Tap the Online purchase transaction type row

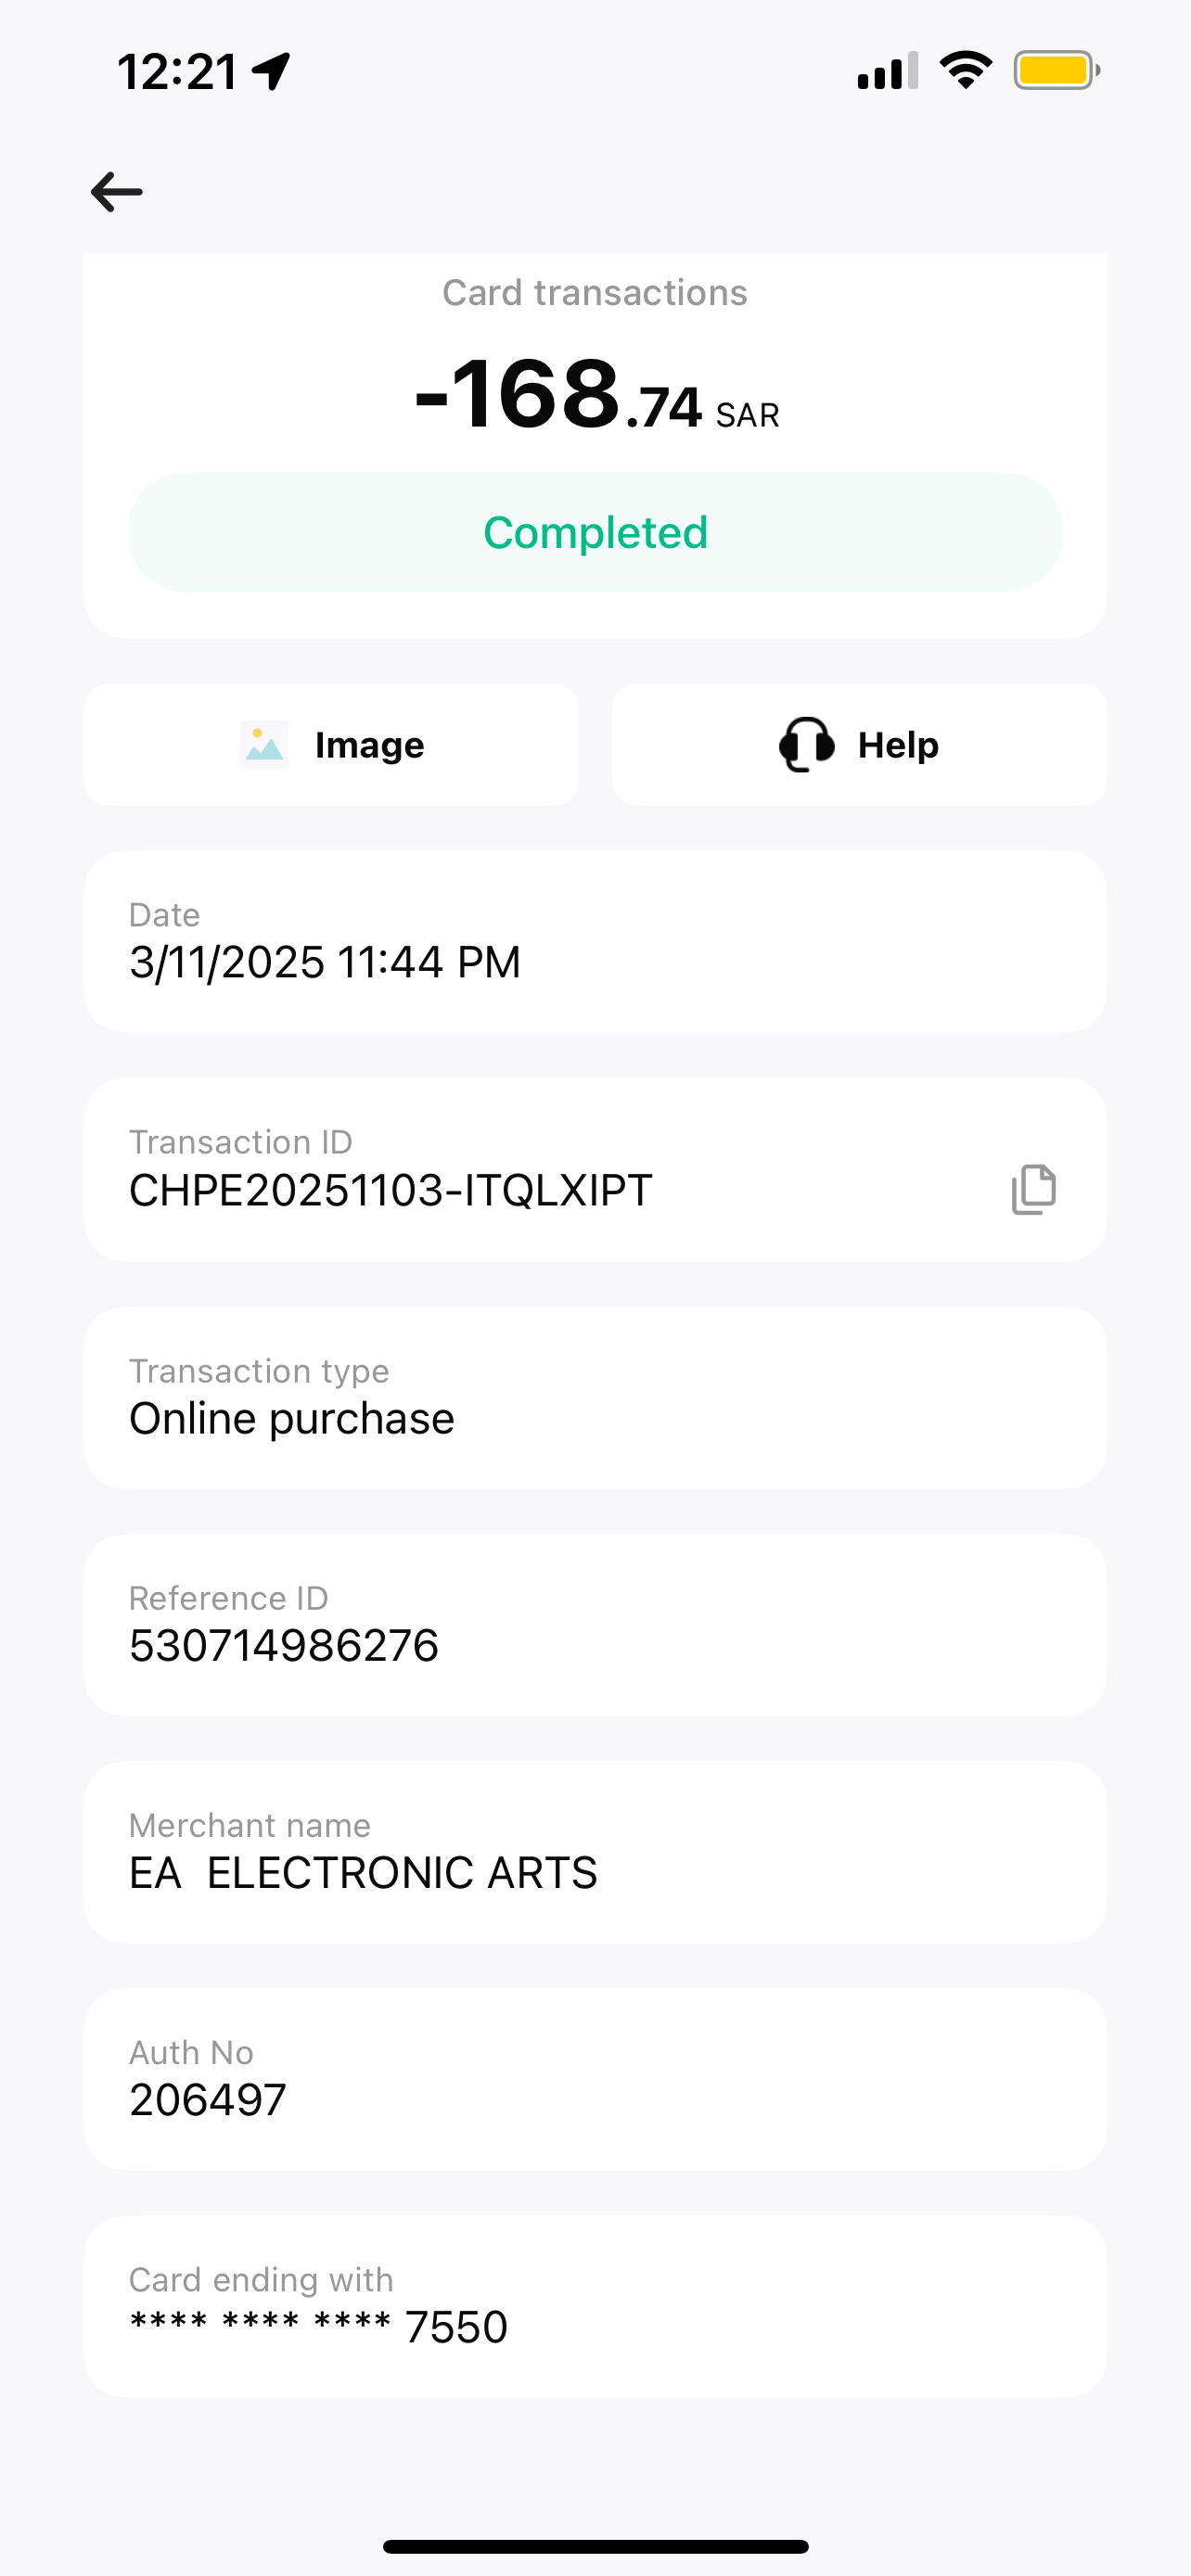click(595, 1397)
